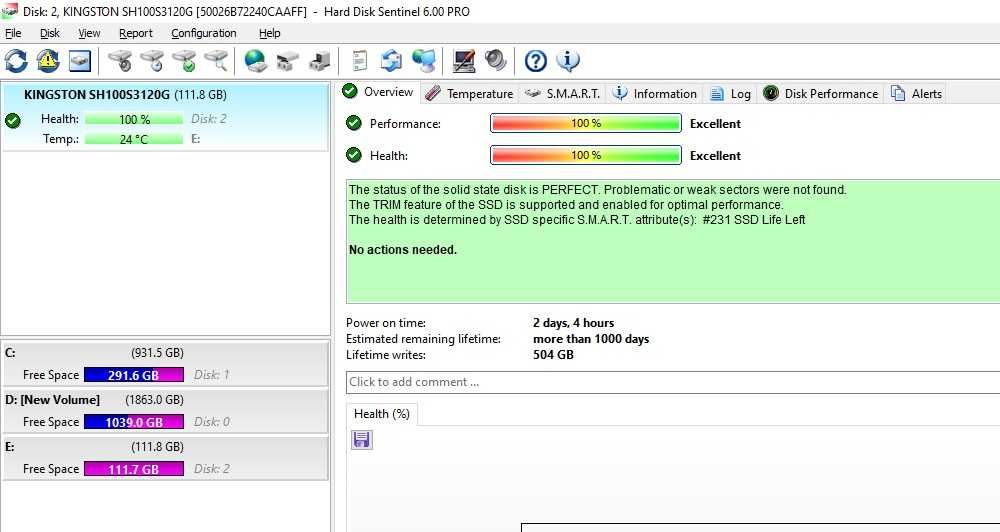Screen dimensions: 1000x532
Task: Open the Help menu
Action: [x=269, y=33]
